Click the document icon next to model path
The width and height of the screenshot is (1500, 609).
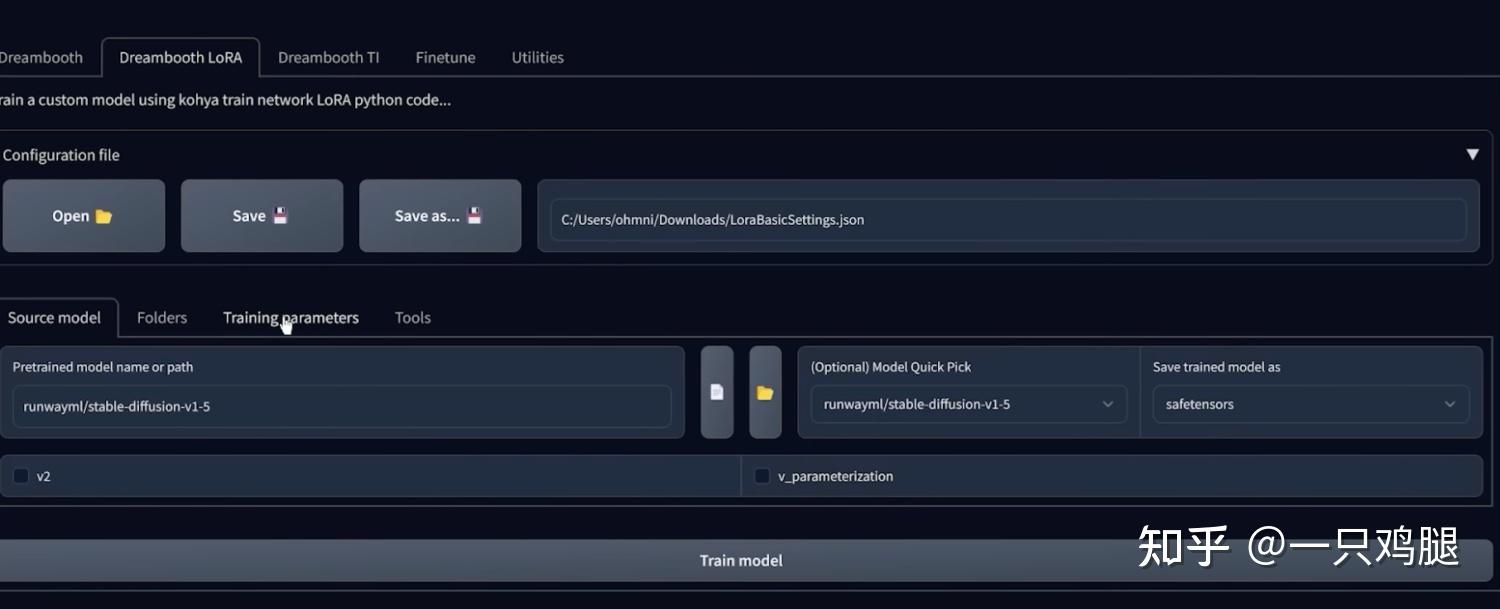click(717, 391)
